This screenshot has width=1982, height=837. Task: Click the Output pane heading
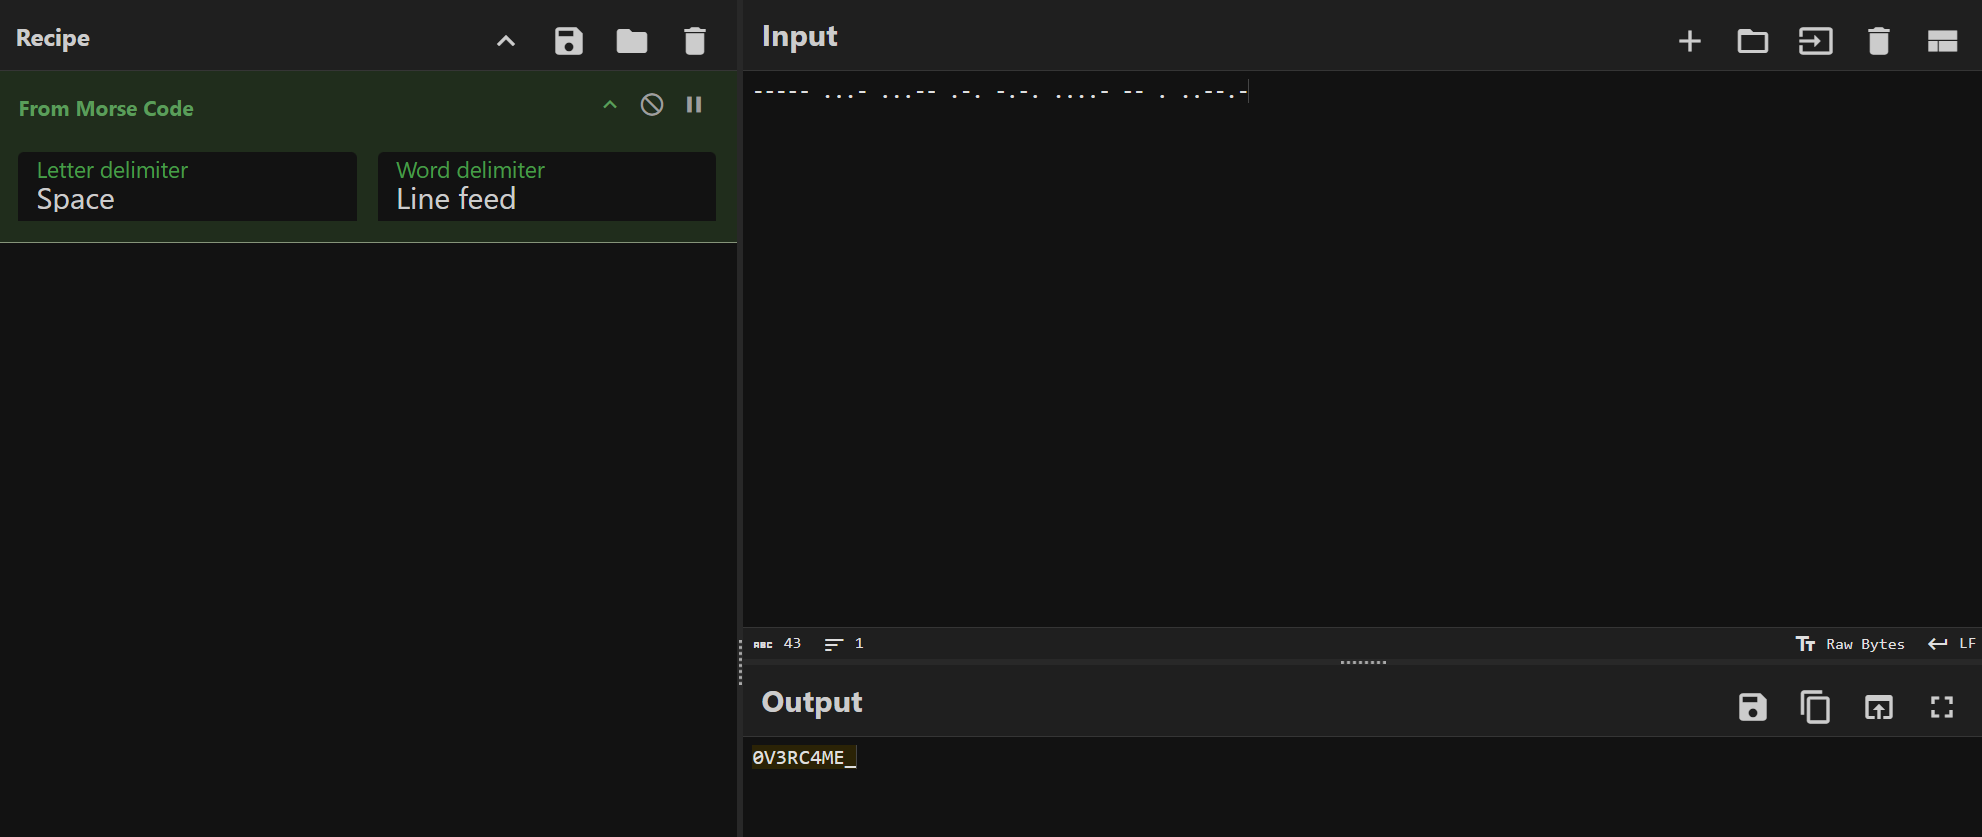pos(812,702)
